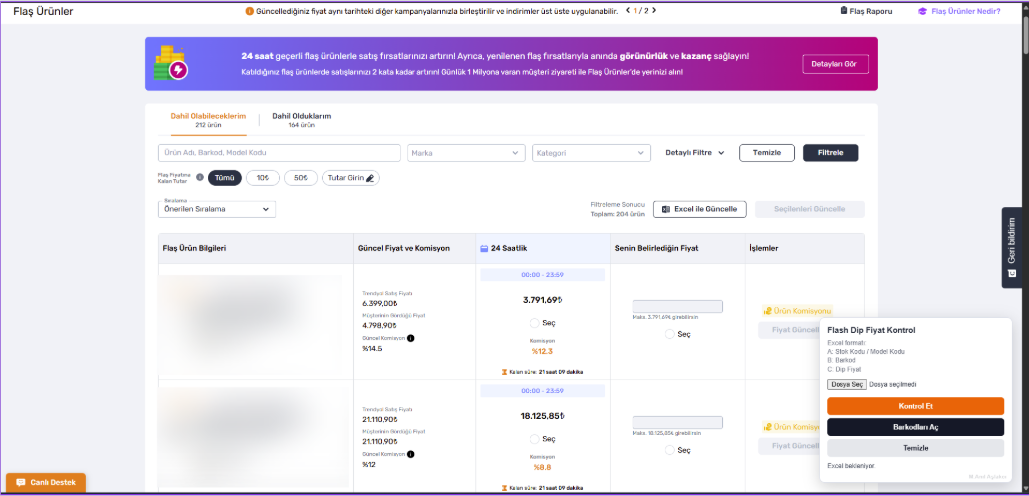Choose the 50₺ remaining amount filter
The height and width of the screenshot is (496, 1029).
pos(301,178)
